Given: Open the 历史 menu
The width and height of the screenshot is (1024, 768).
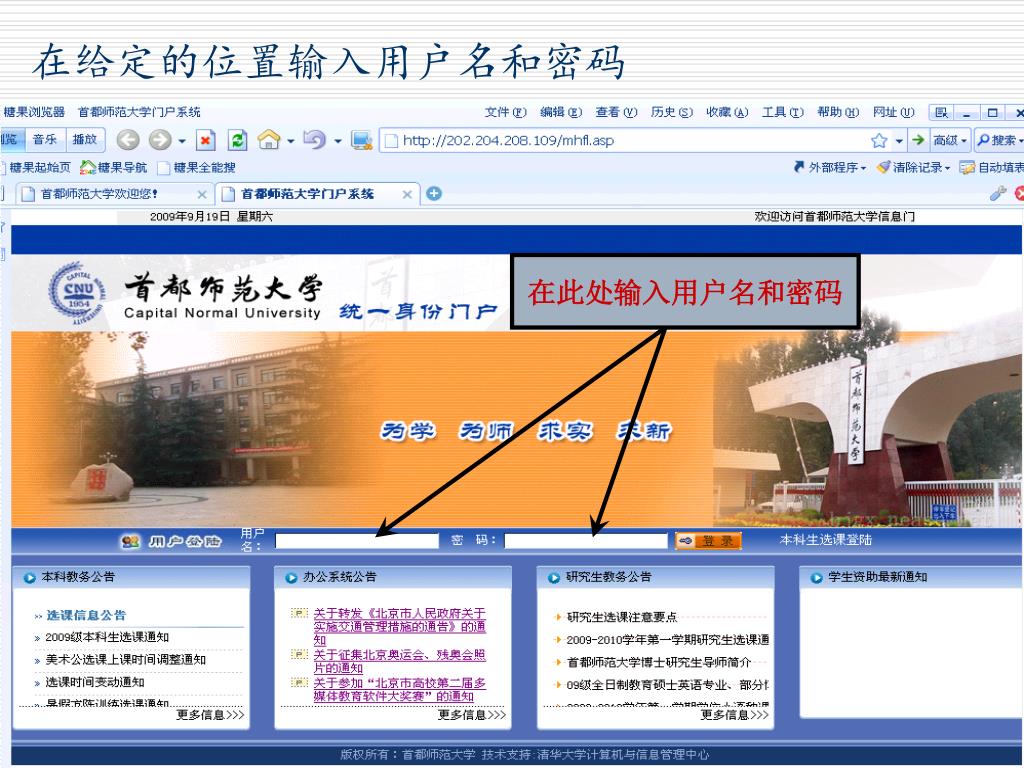Looking at the screenshot, I should click(x=671, y=112).
